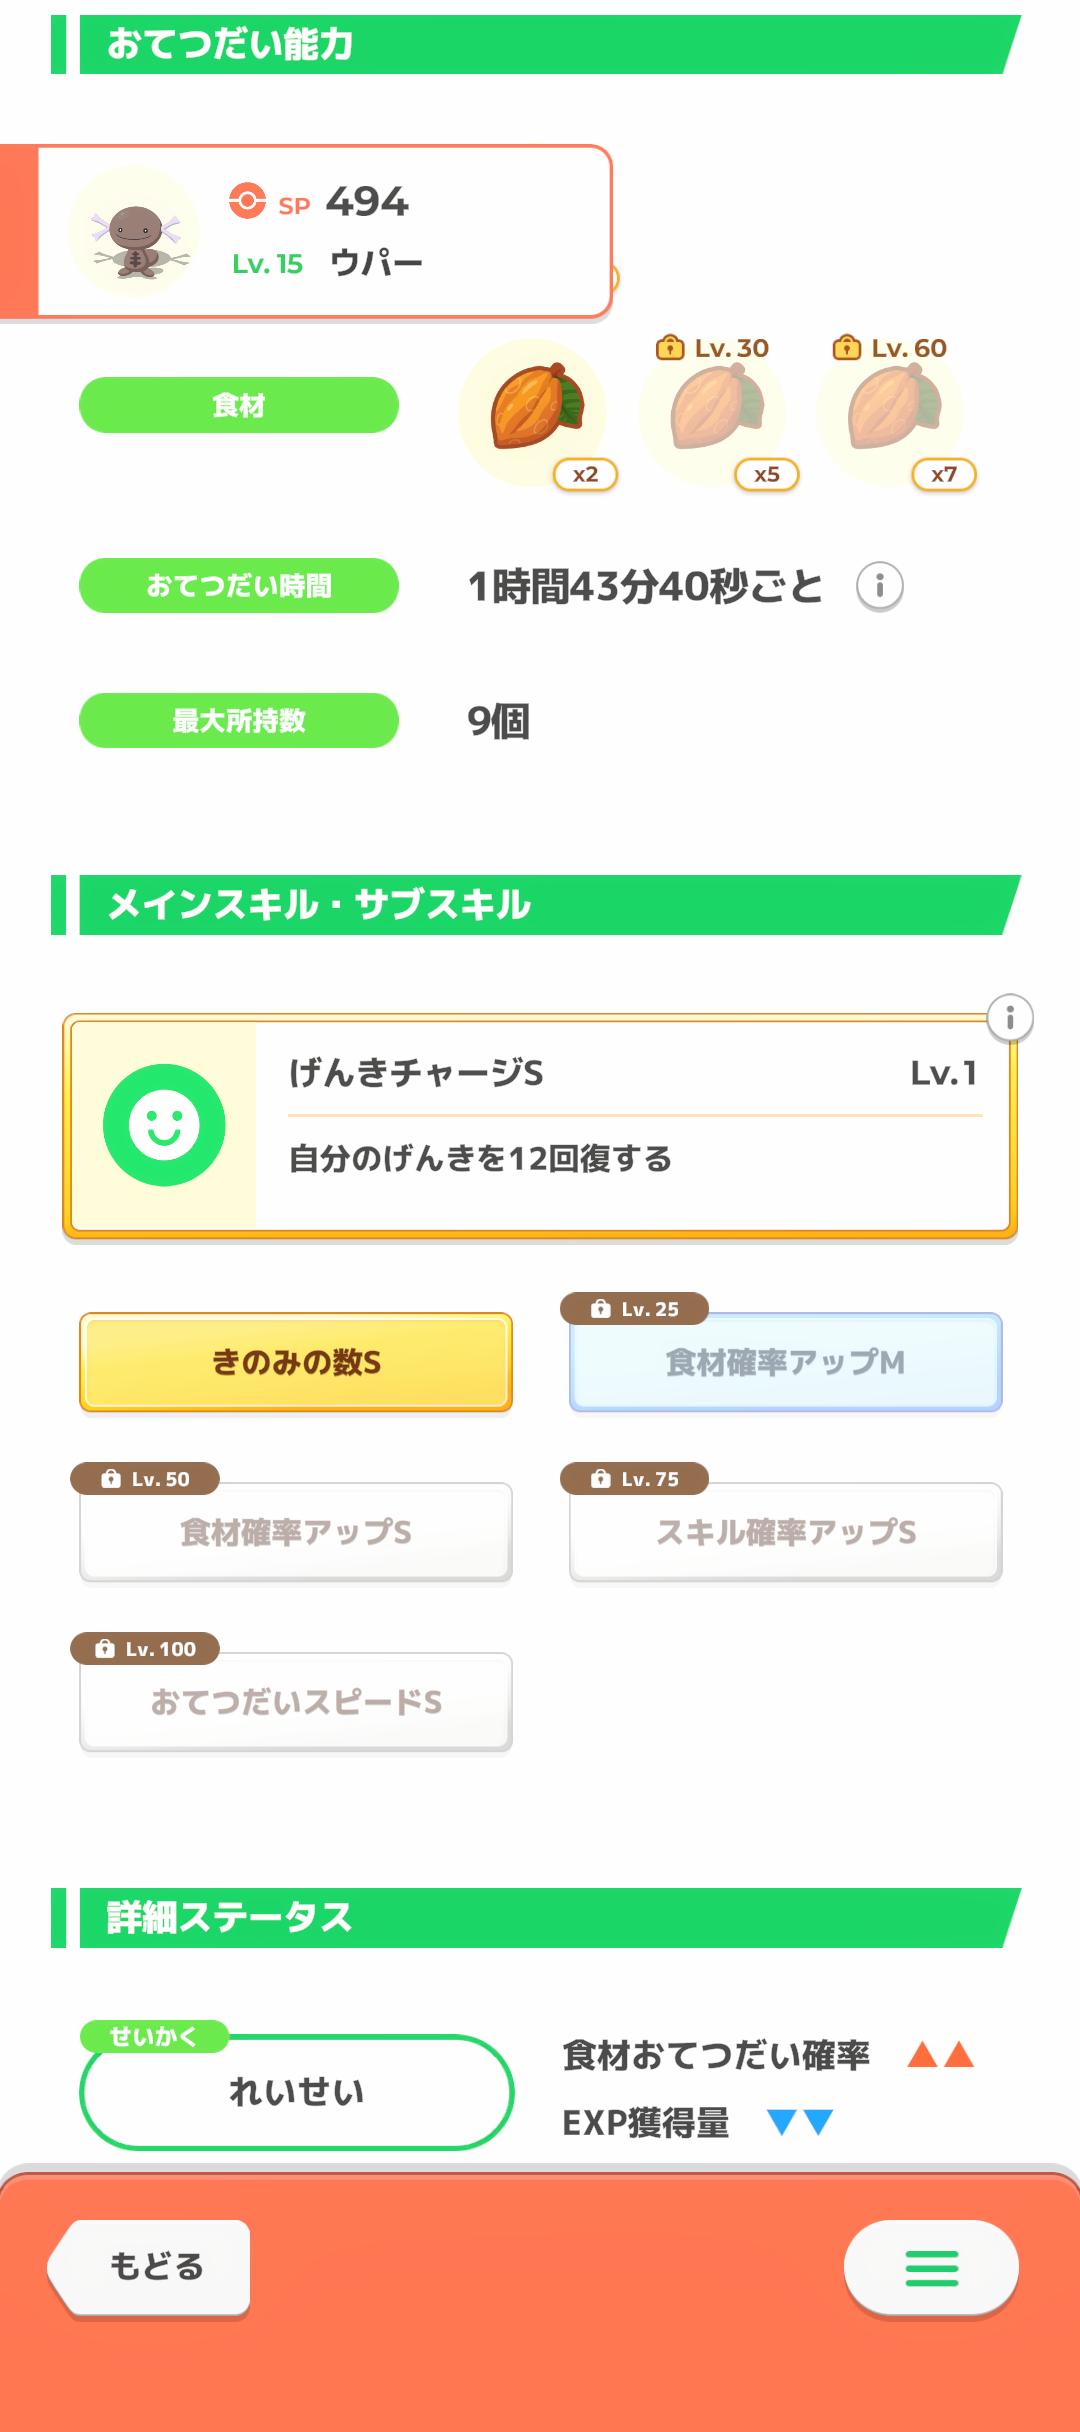Tap locked スキル確率アップS sub skill
The image size is (1080, 2432).
pos(785,1532)
